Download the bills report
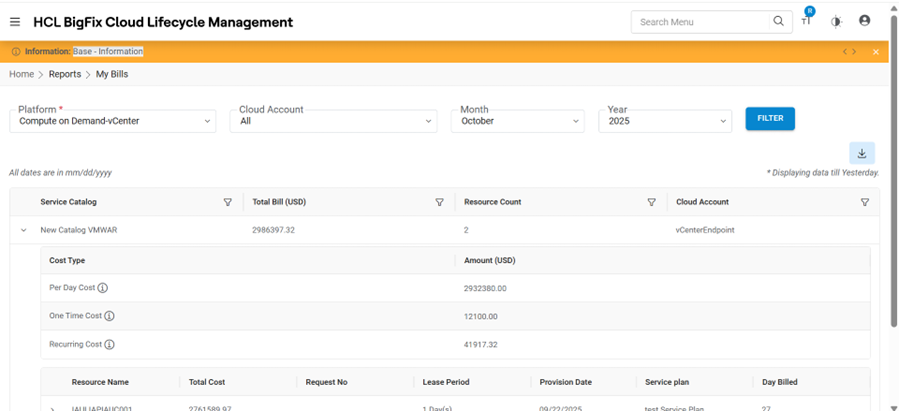 click(x=862, y=153)
